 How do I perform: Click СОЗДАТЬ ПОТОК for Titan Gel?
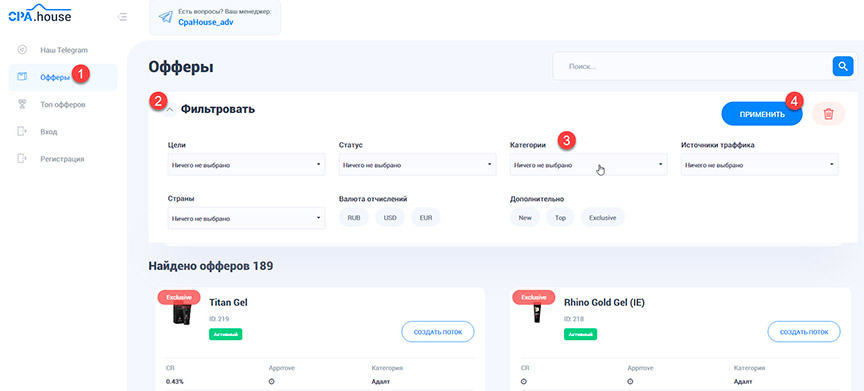coord(438,332)
